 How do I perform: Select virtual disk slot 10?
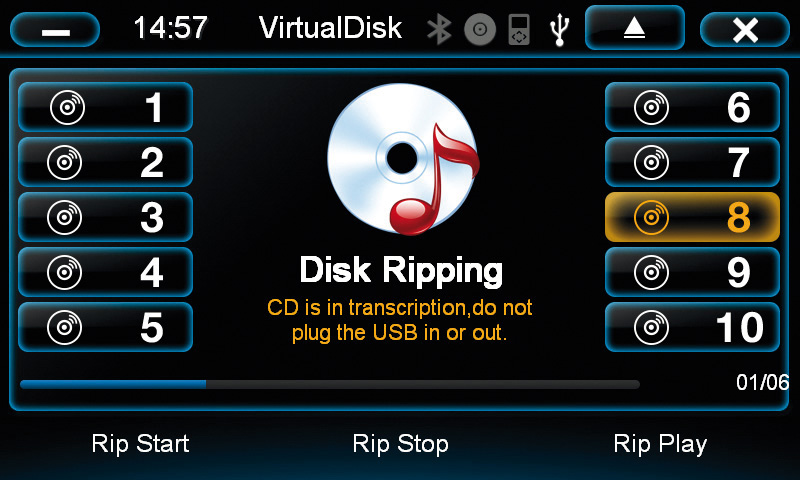pyautogui.click(x=692, y=327)
